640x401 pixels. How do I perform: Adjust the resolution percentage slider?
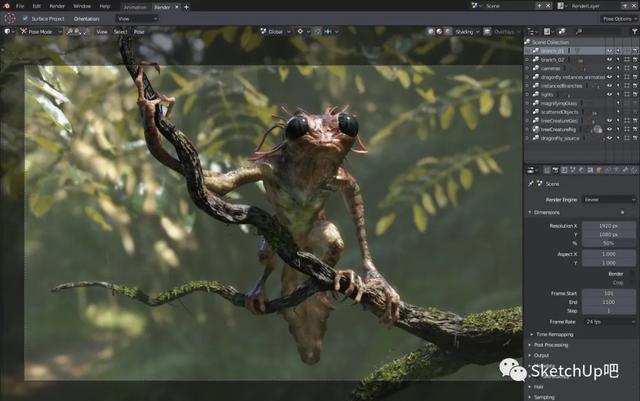point(609,243)
